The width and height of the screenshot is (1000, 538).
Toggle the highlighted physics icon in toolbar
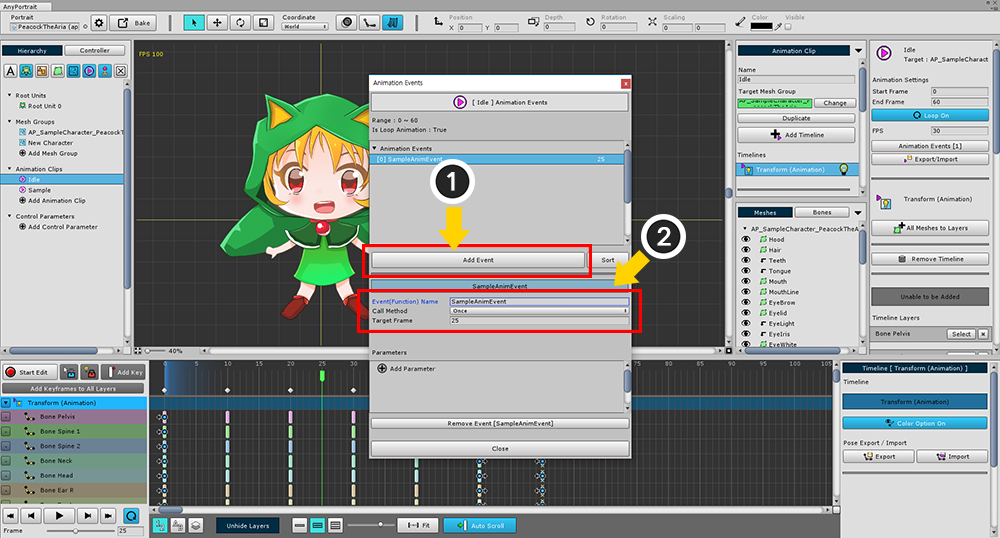pyautogui.click(x=393, y=23)
